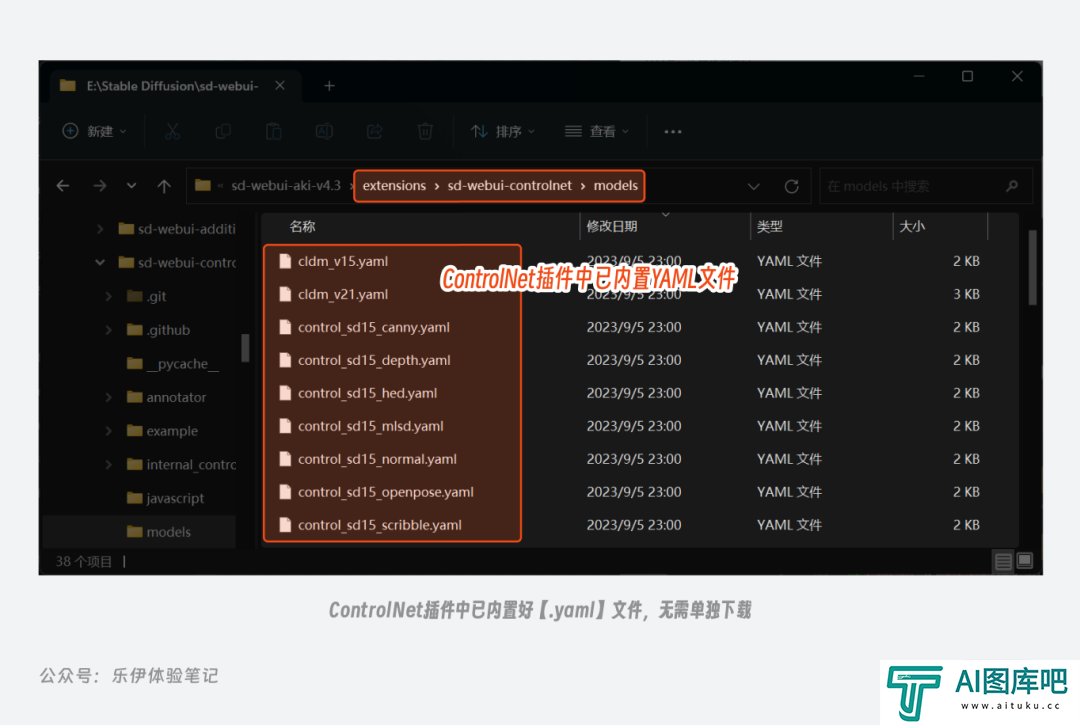Open a new tab with plus button
This screenshot has height=725, width=1080.
329,86
